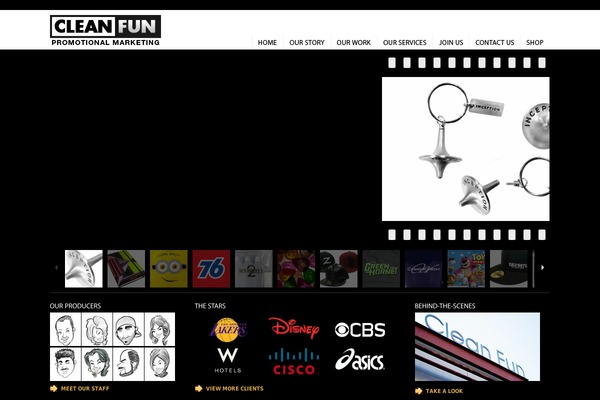
Task: Click the large Inception keychain slide image
Action: click(x=466, y=149)
